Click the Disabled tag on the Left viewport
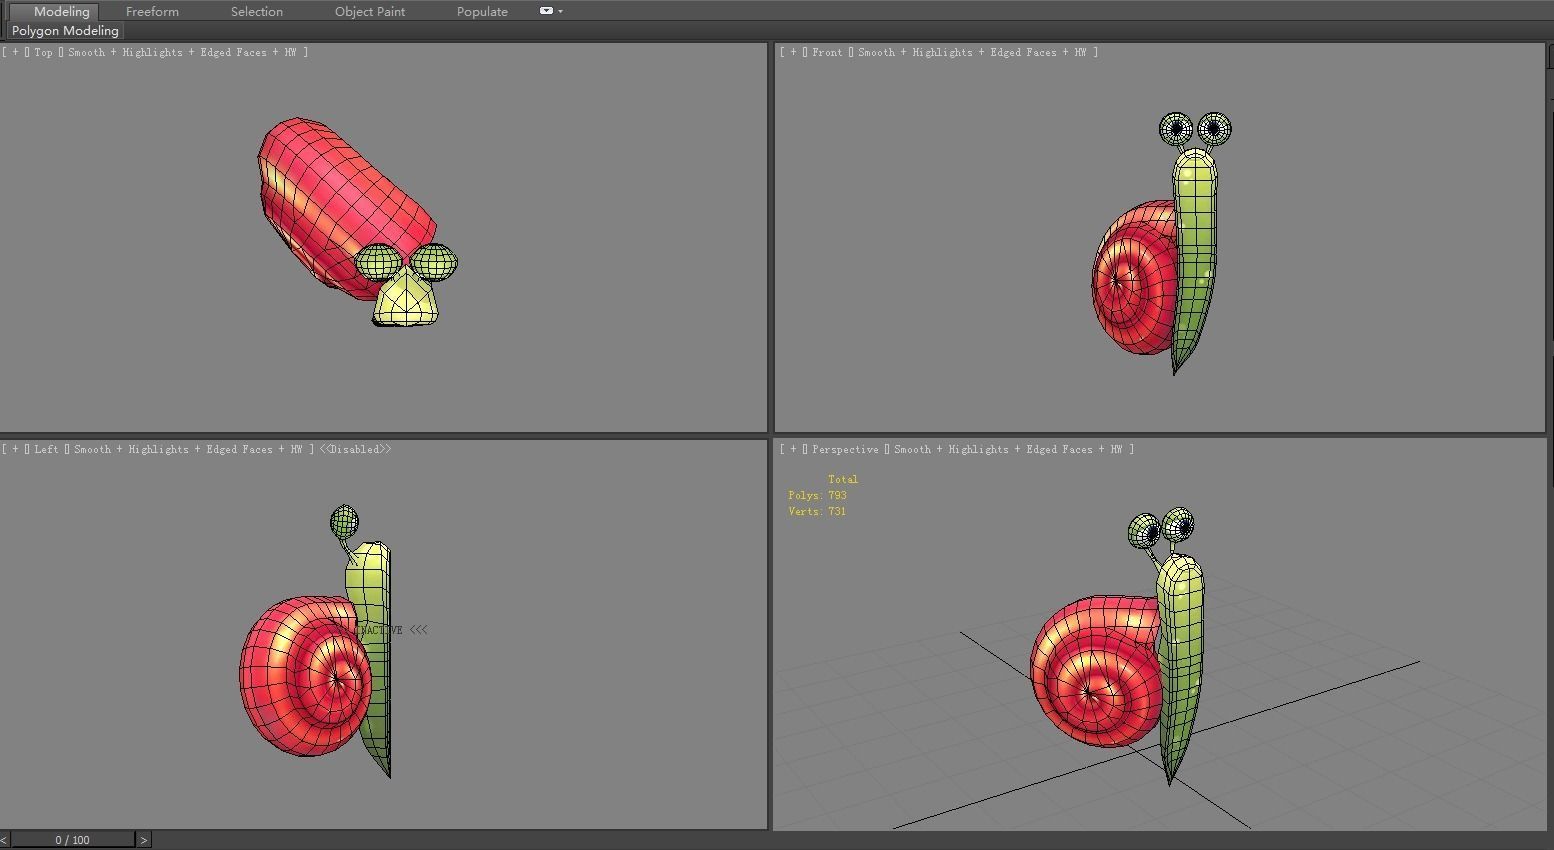1554x850 pixels. (355, 449)
